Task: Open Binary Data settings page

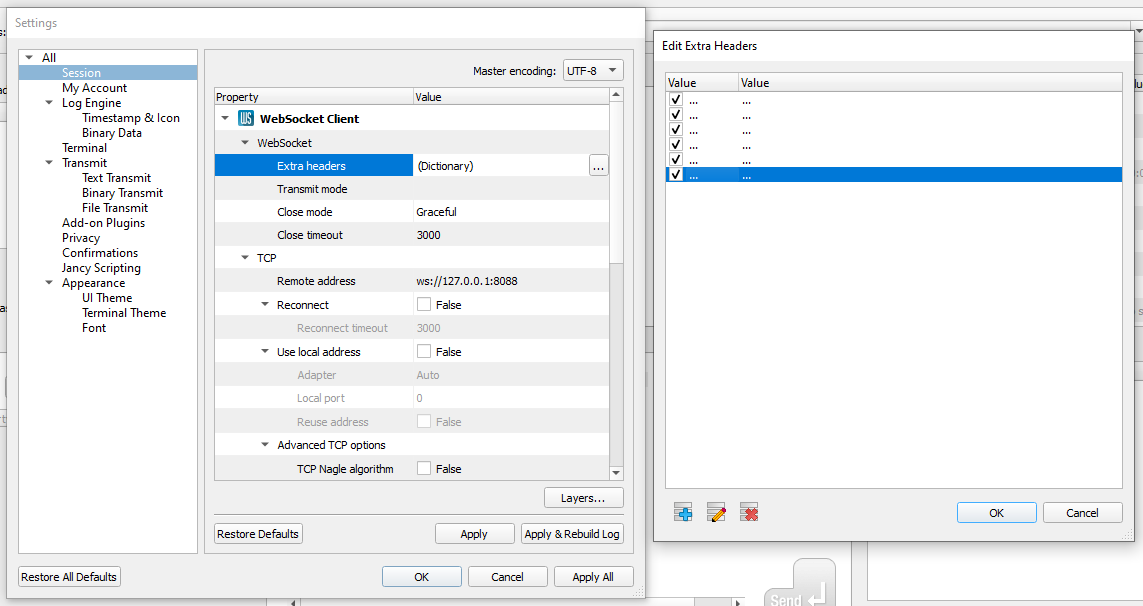Action: pos(112,133)
